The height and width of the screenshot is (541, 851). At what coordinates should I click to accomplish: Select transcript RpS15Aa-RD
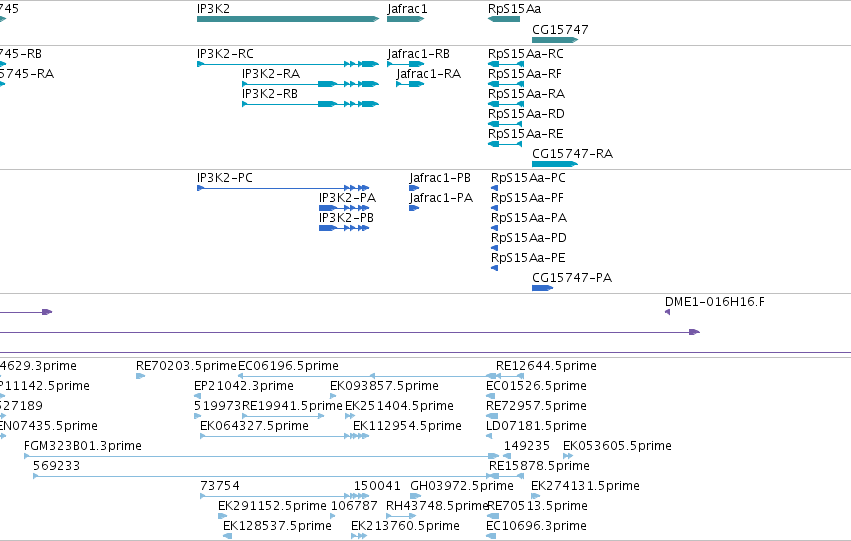pos(505,124)
